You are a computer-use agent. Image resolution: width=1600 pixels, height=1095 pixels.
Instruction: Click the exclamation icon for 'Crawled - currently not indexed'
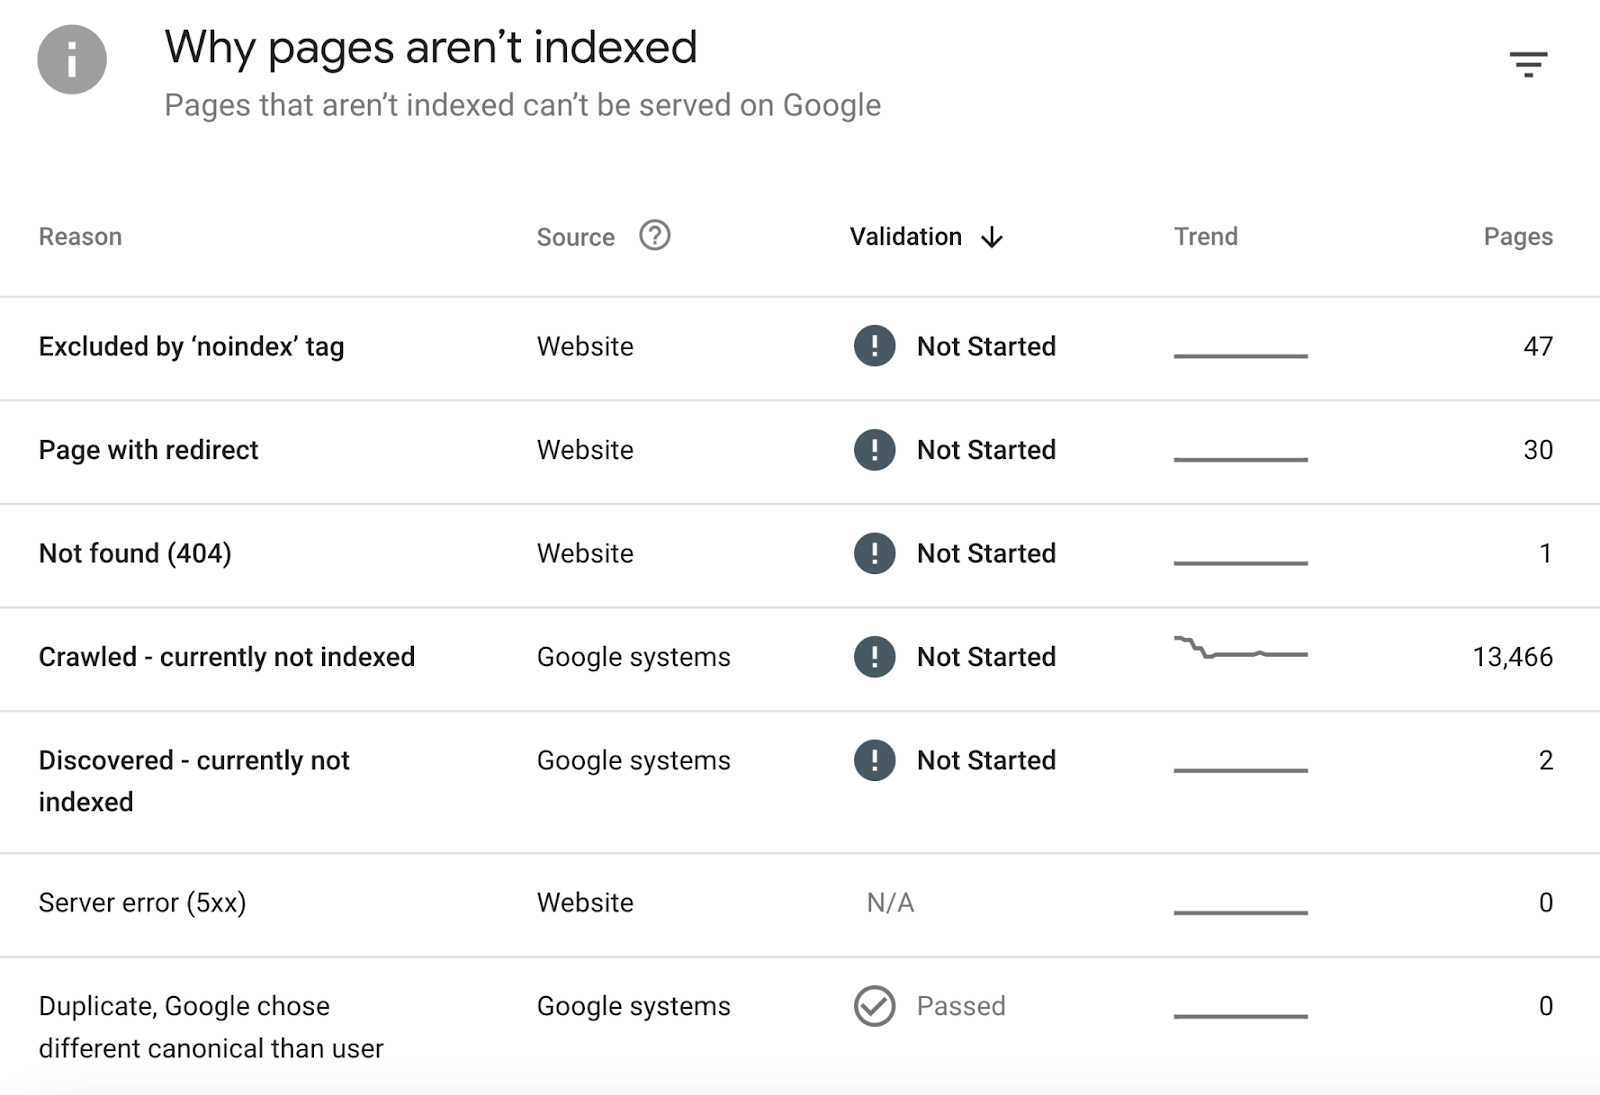point(873,657)
